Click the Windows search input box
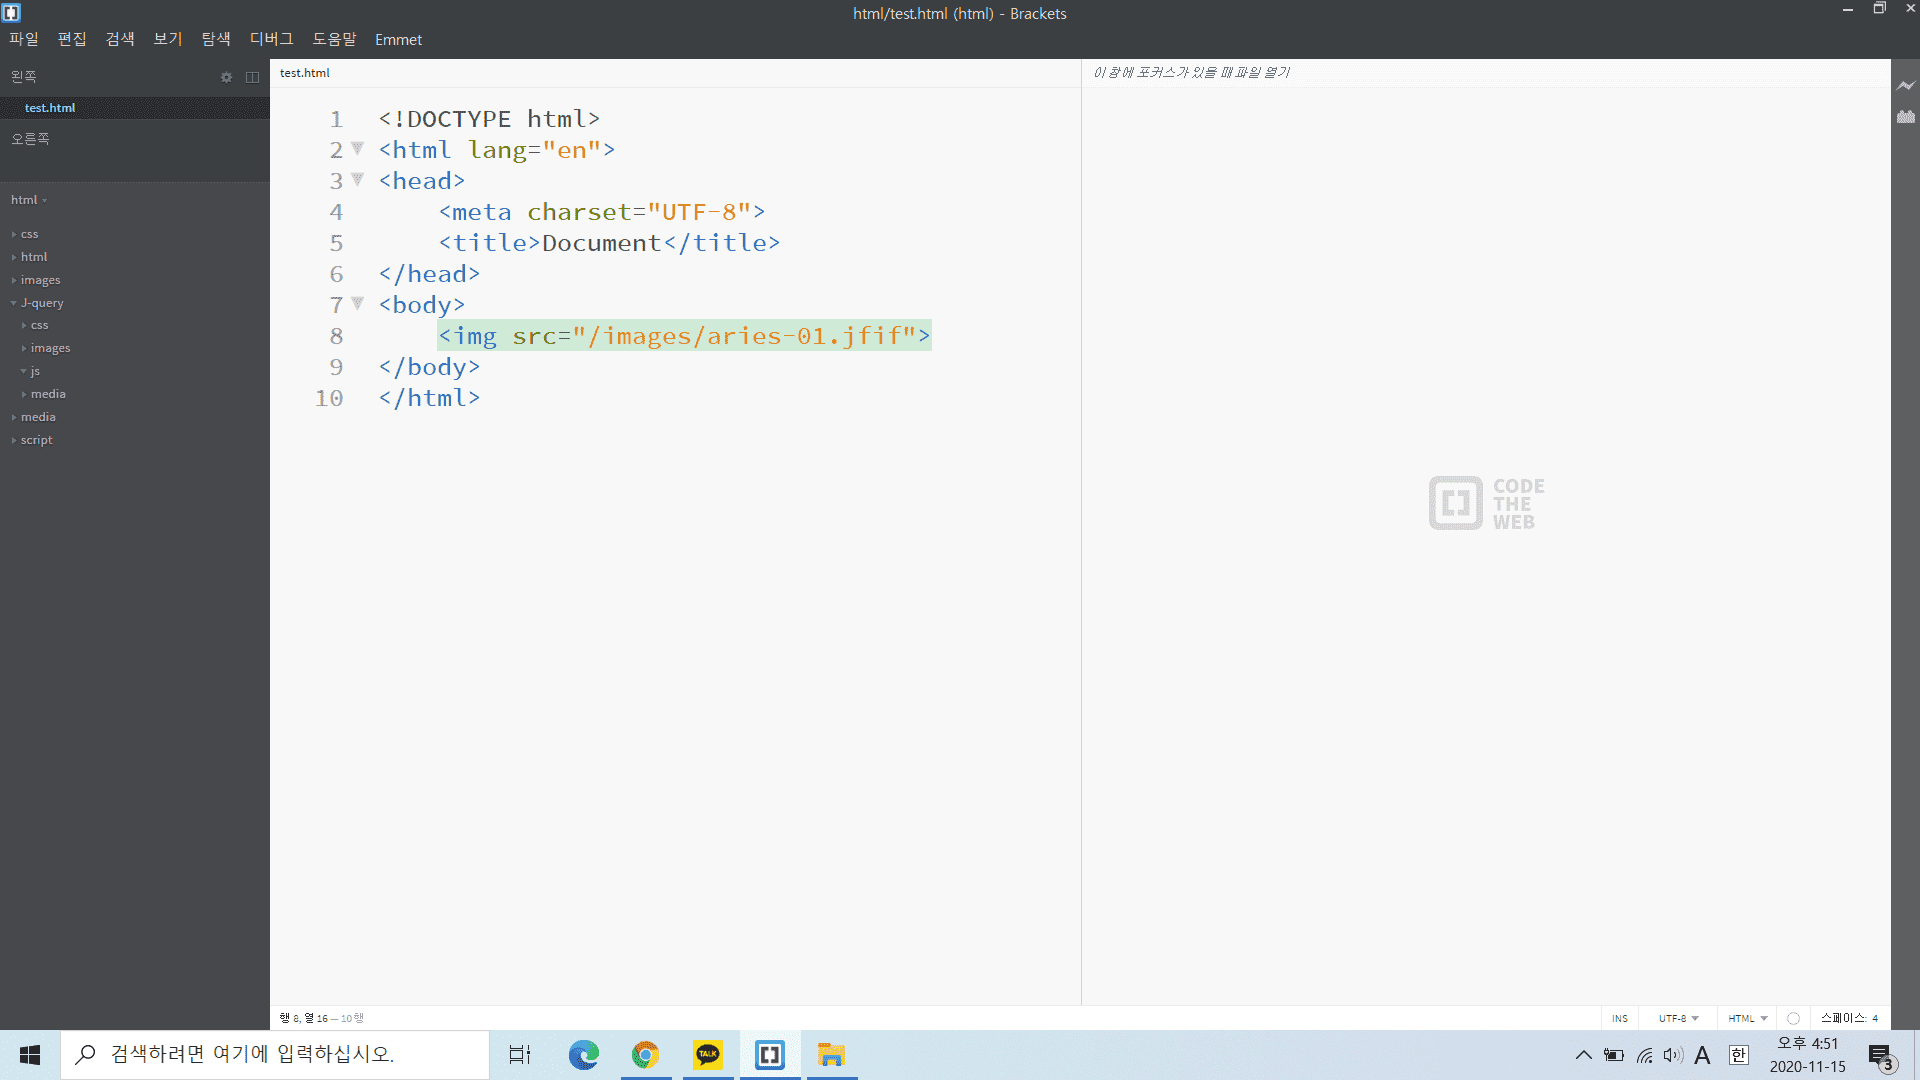 click(x=275, y=1054)
